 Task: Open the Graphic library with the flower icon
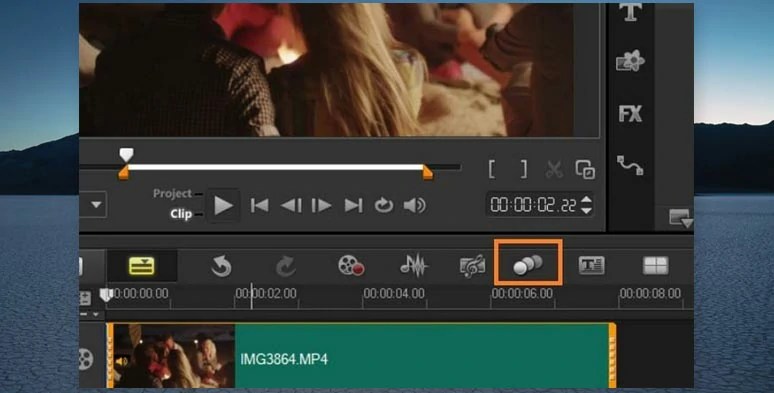click(630, 61)
